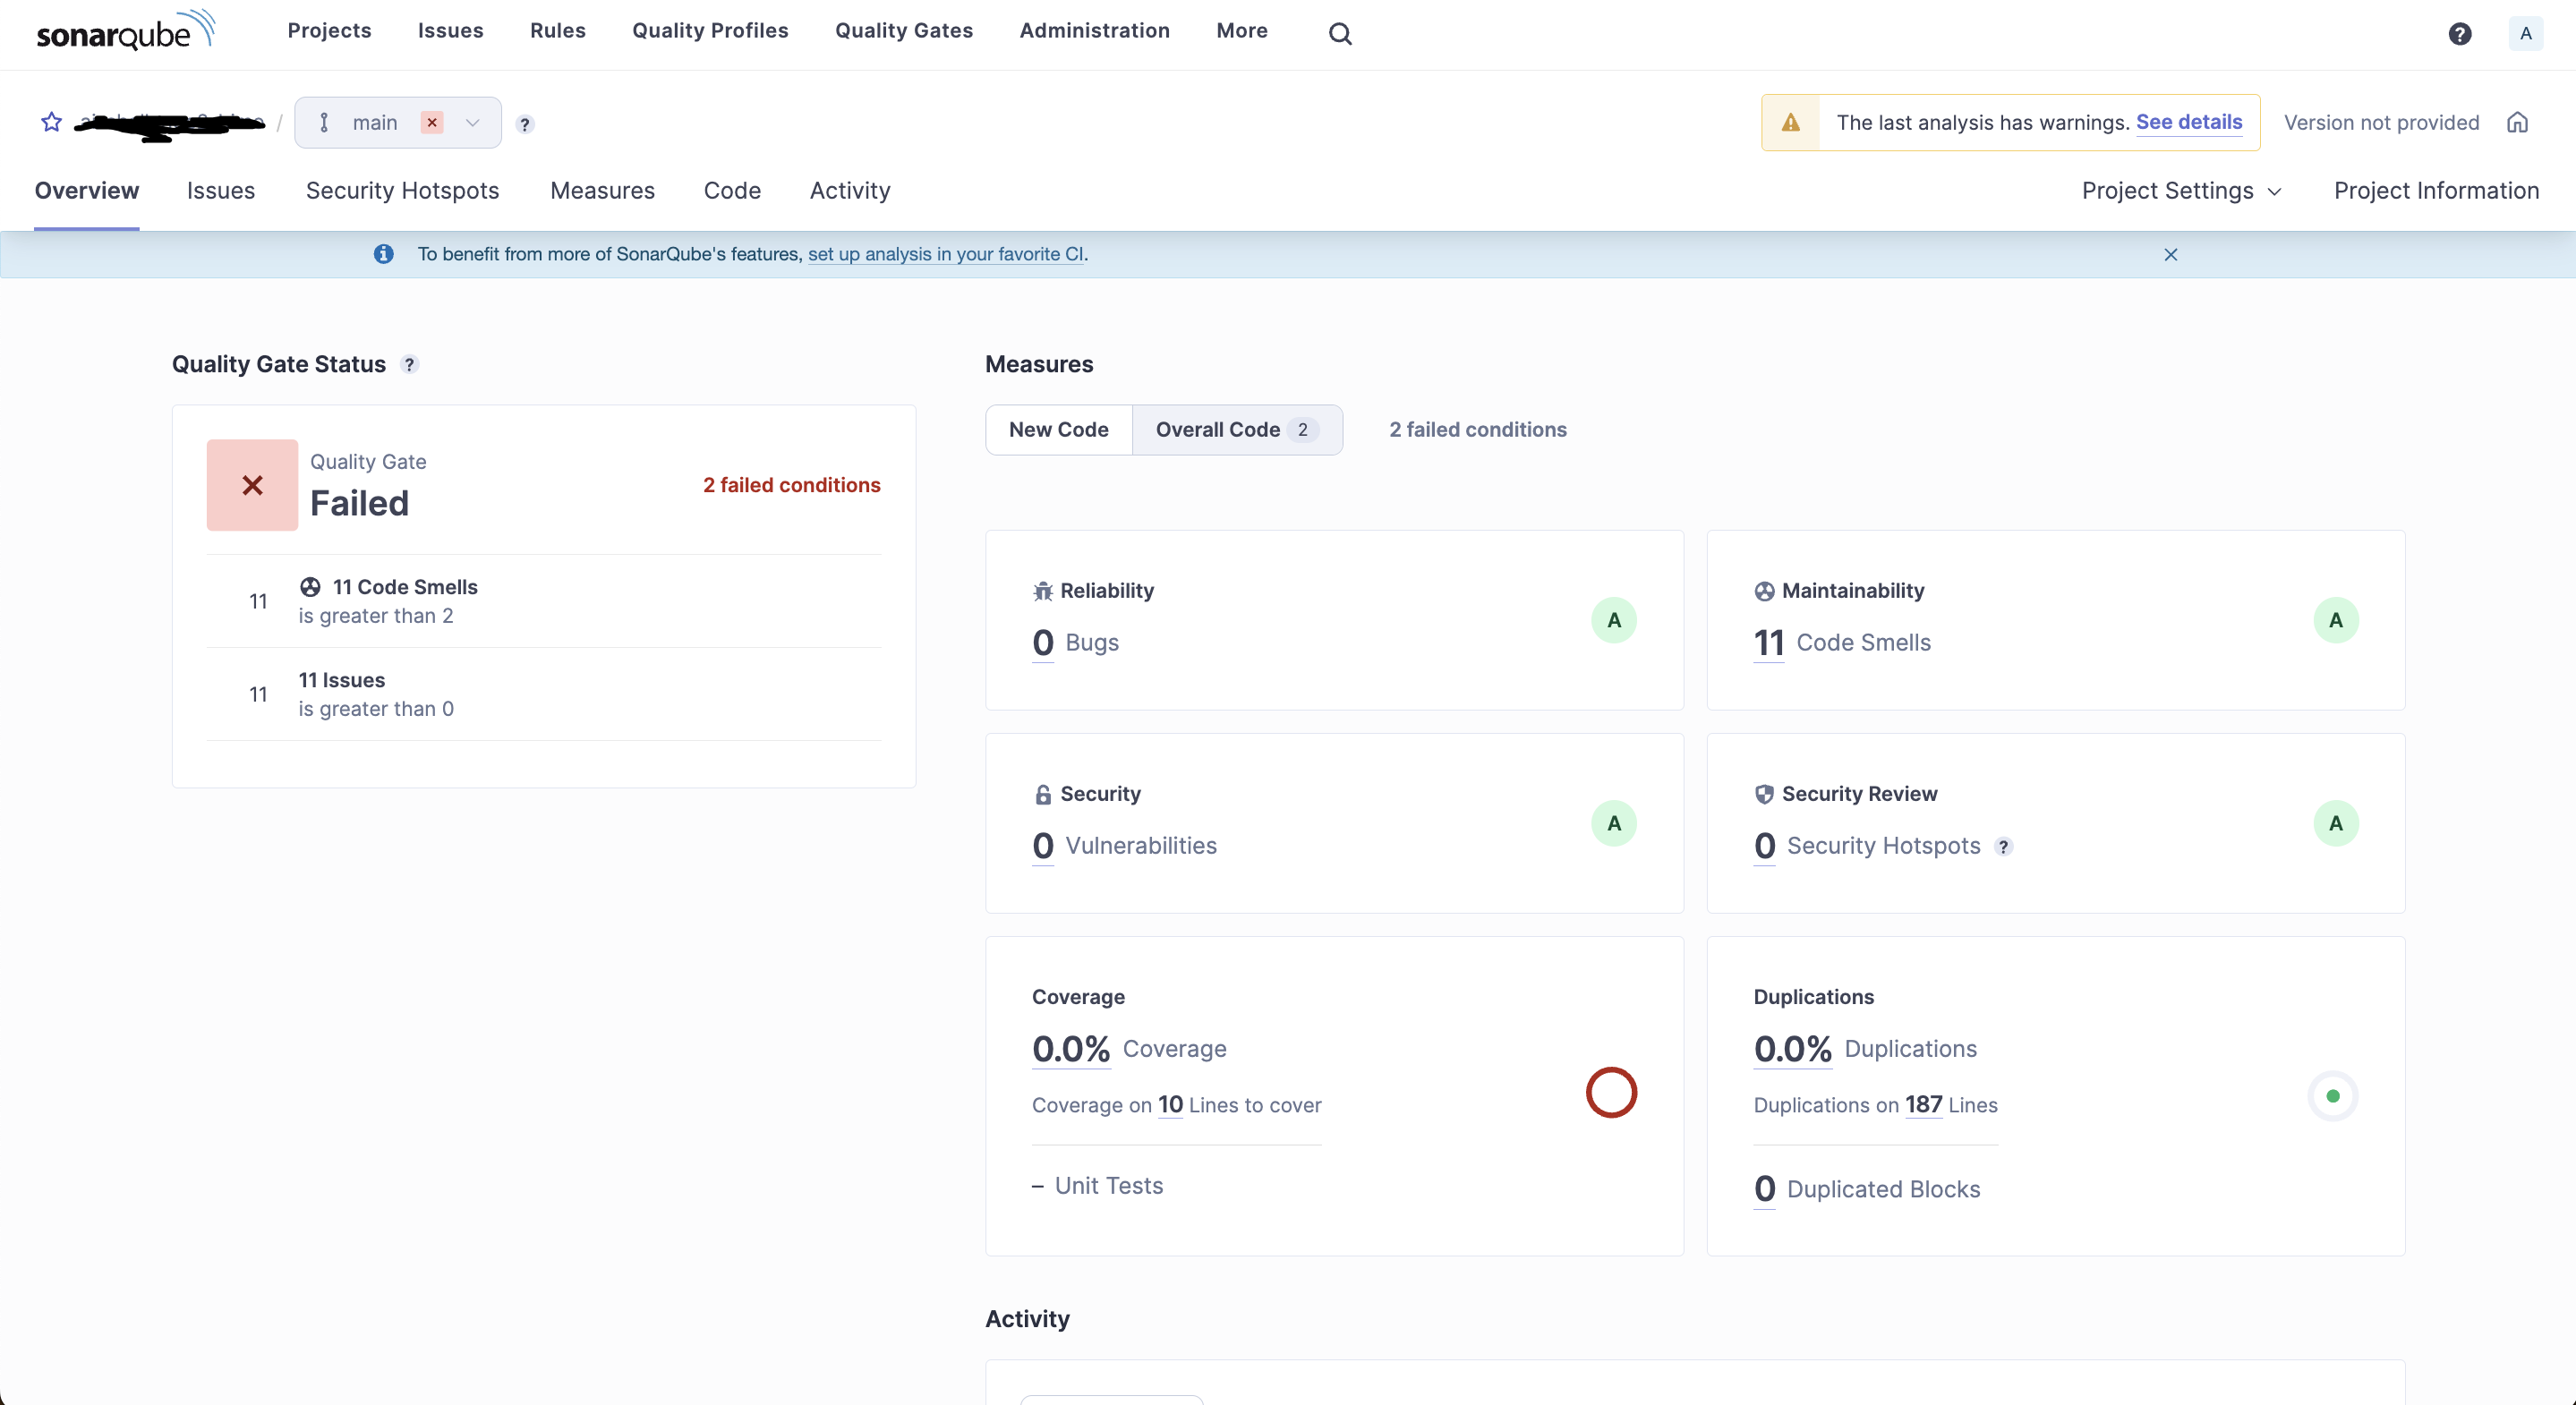Expand the Project Settings dropdown
The width and height of the screenshot is (2576, 1405).
tap(2181, 191)
